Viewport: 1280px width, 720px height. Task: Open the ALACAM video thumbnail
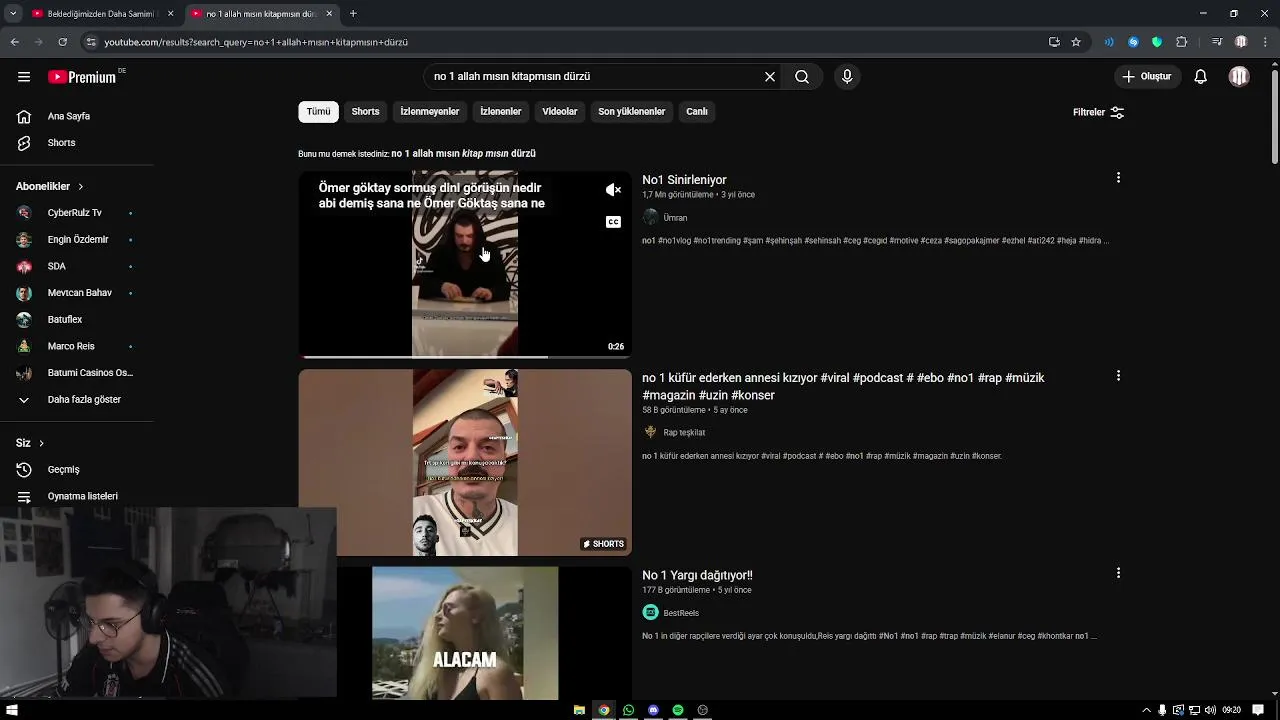coord(465,633)
